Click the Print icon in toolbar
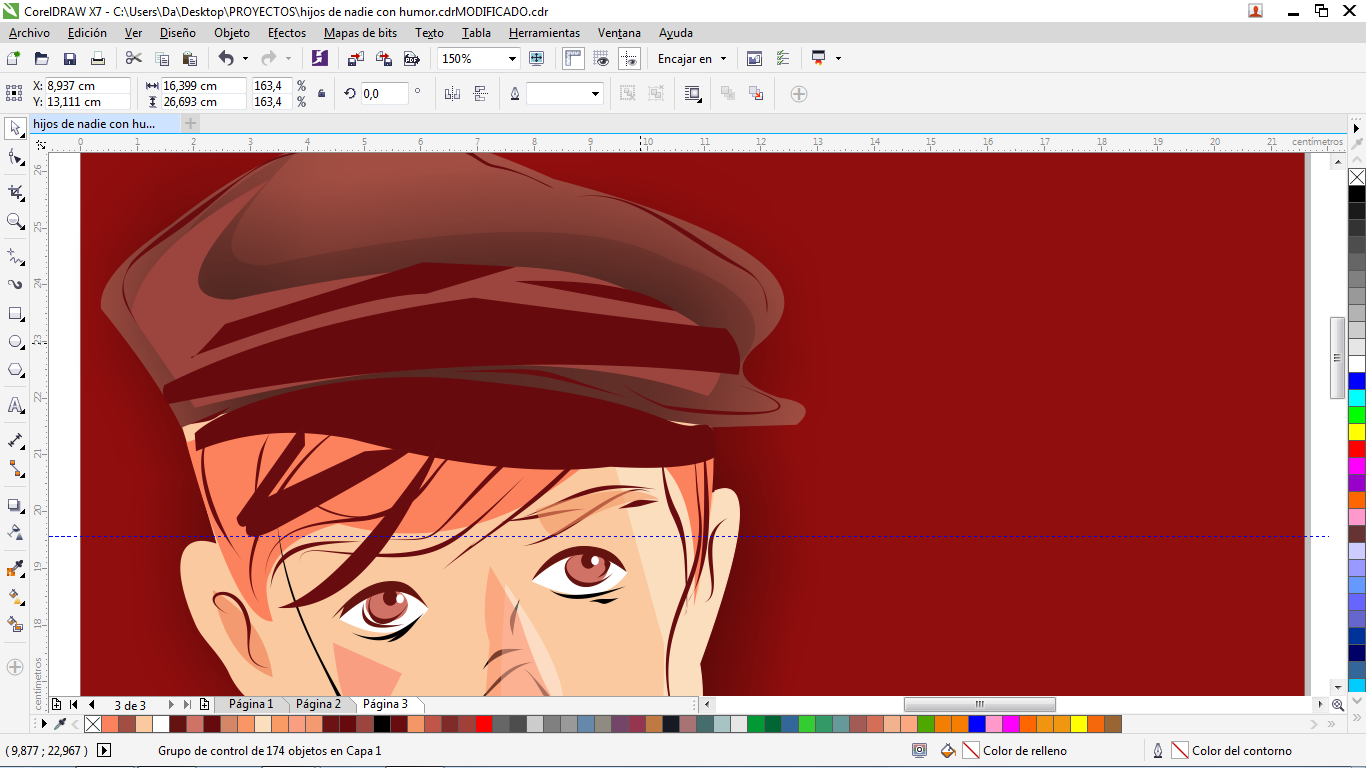1366x768 pixels. (98, 59)
